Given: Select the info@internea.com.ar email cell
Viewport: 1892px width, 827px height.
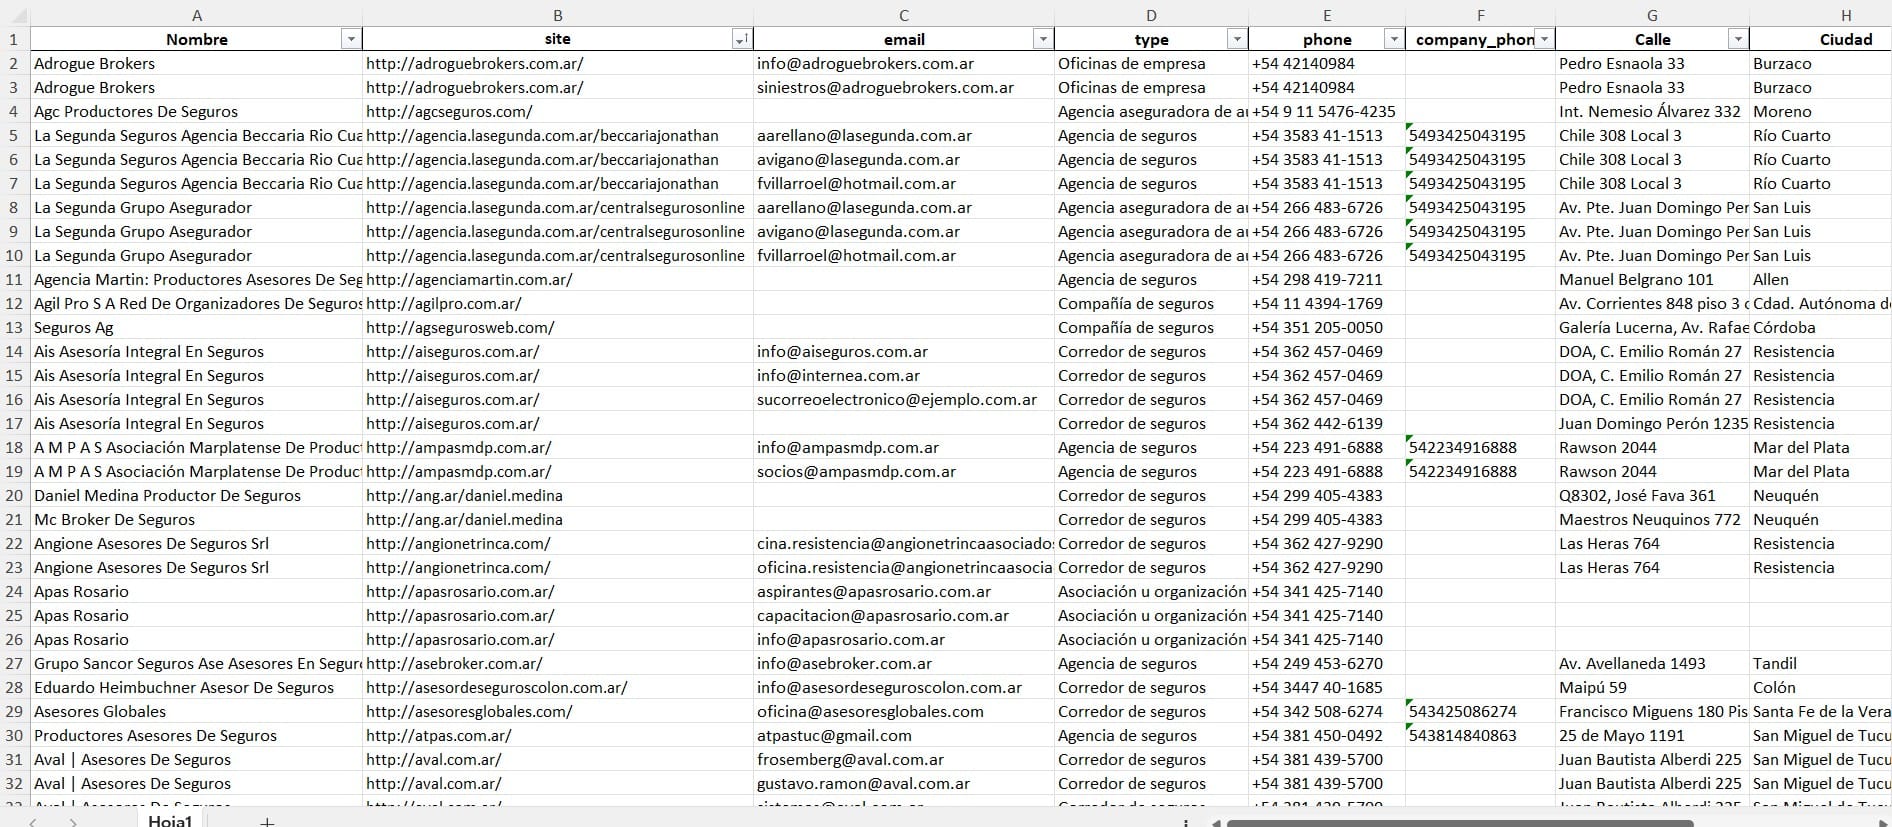Looking at the screenshot, I should [x=904, y=375].
